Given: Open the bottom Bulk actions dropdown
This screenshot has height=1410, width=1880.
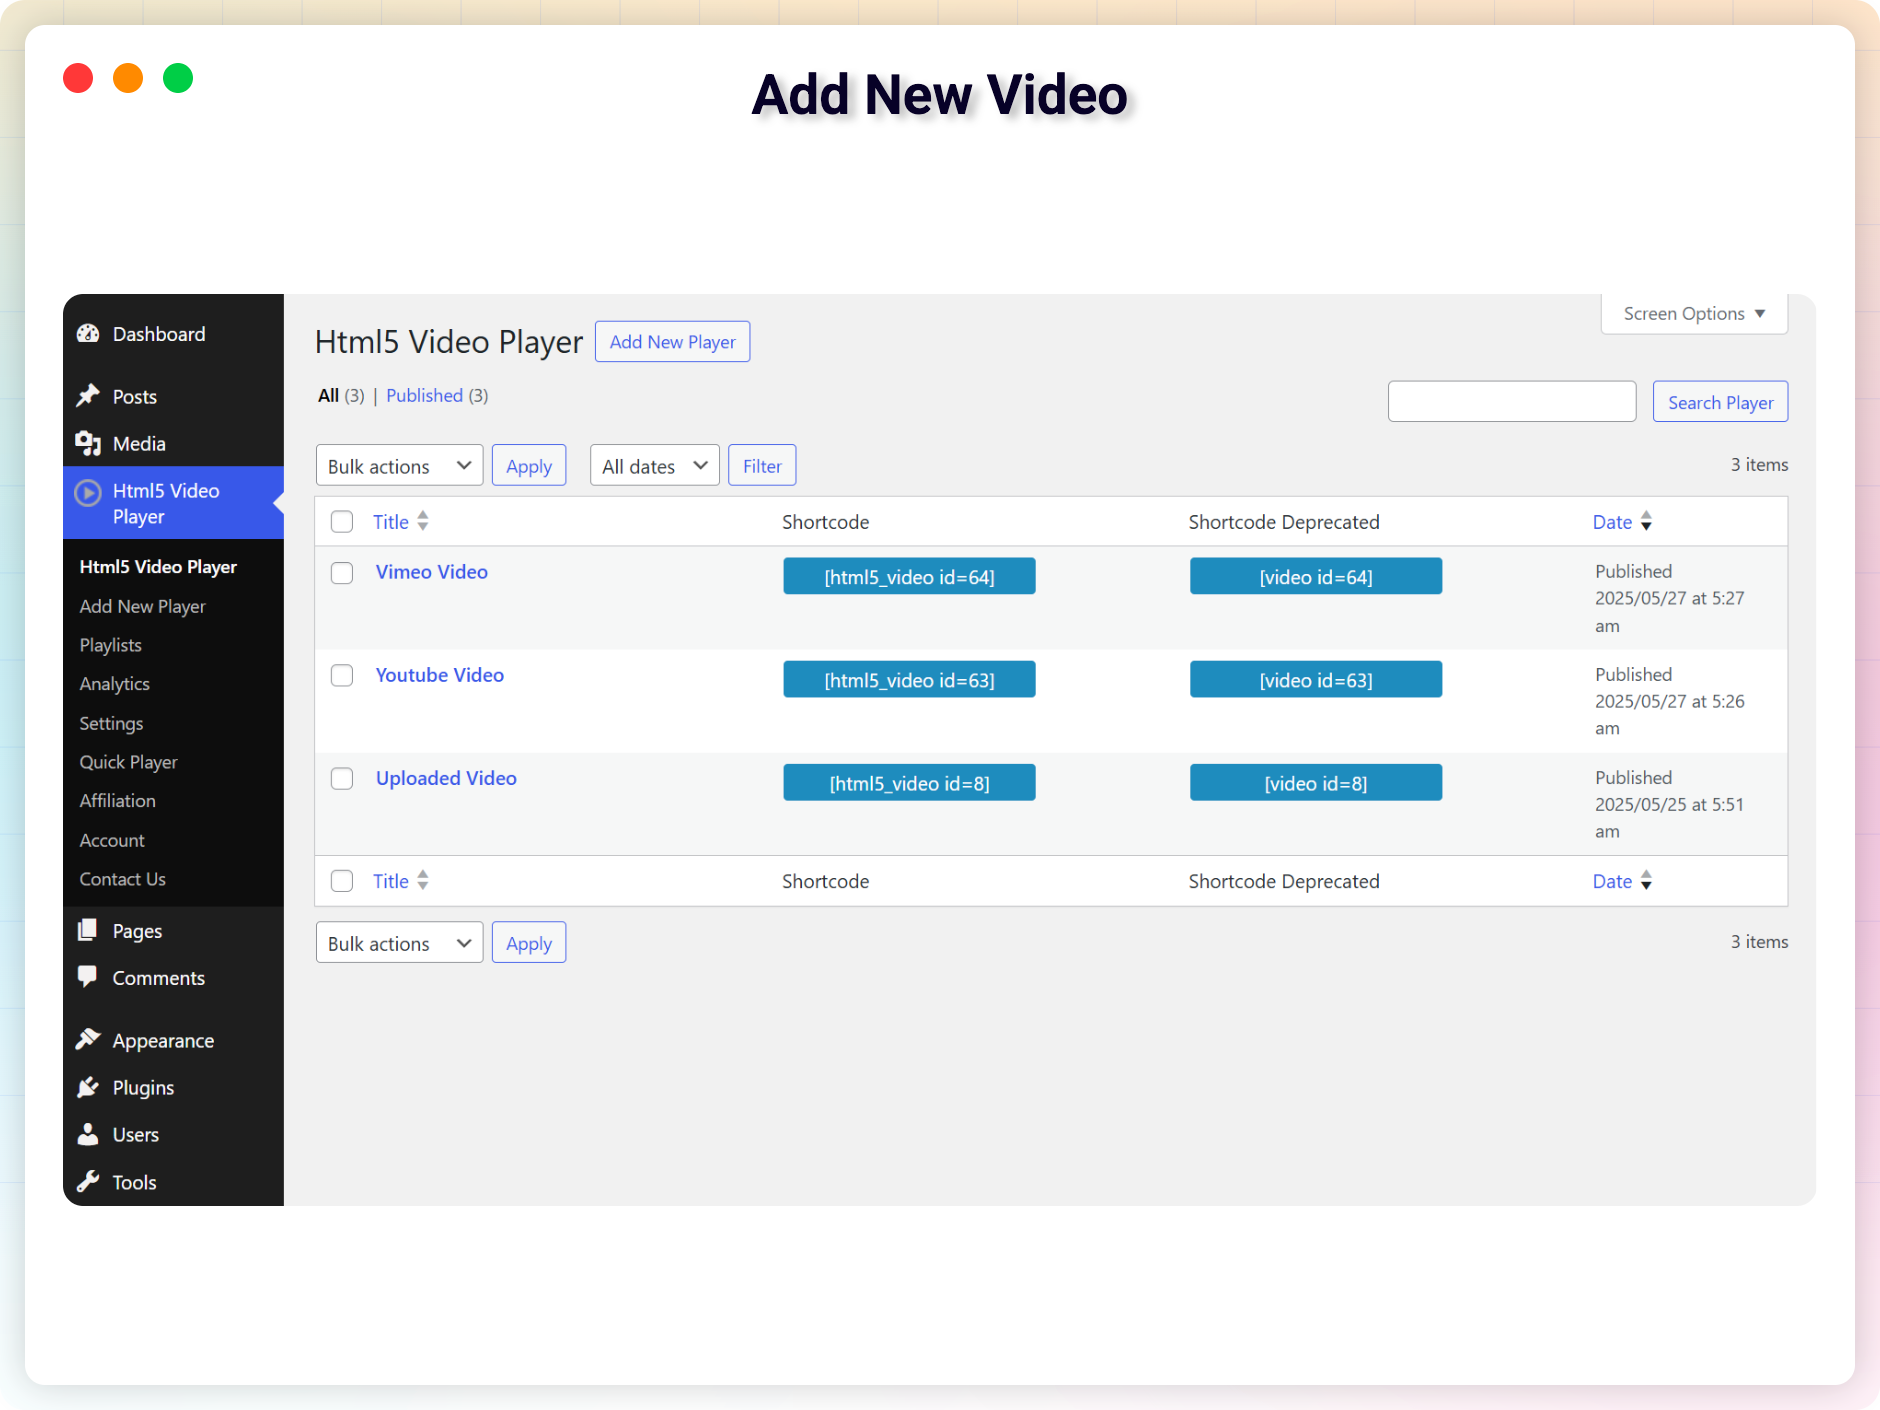Looking at the screenshot, I should [x=399, y=943].
